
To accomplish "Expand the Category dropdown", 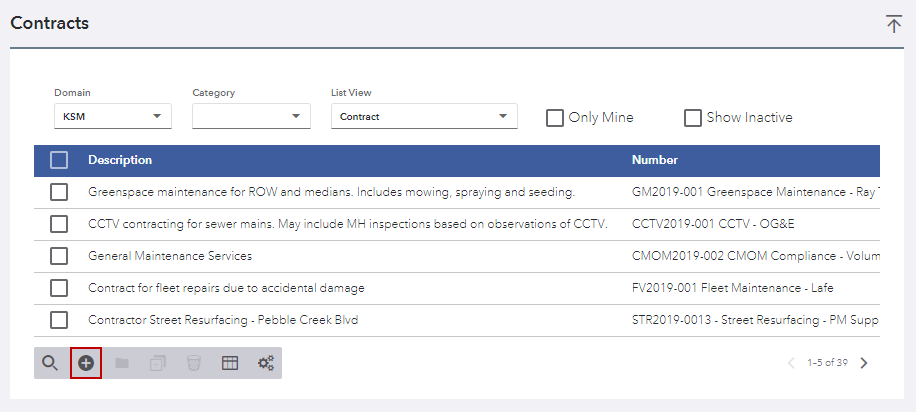I will pyautogui.click(x=251, y=117).
